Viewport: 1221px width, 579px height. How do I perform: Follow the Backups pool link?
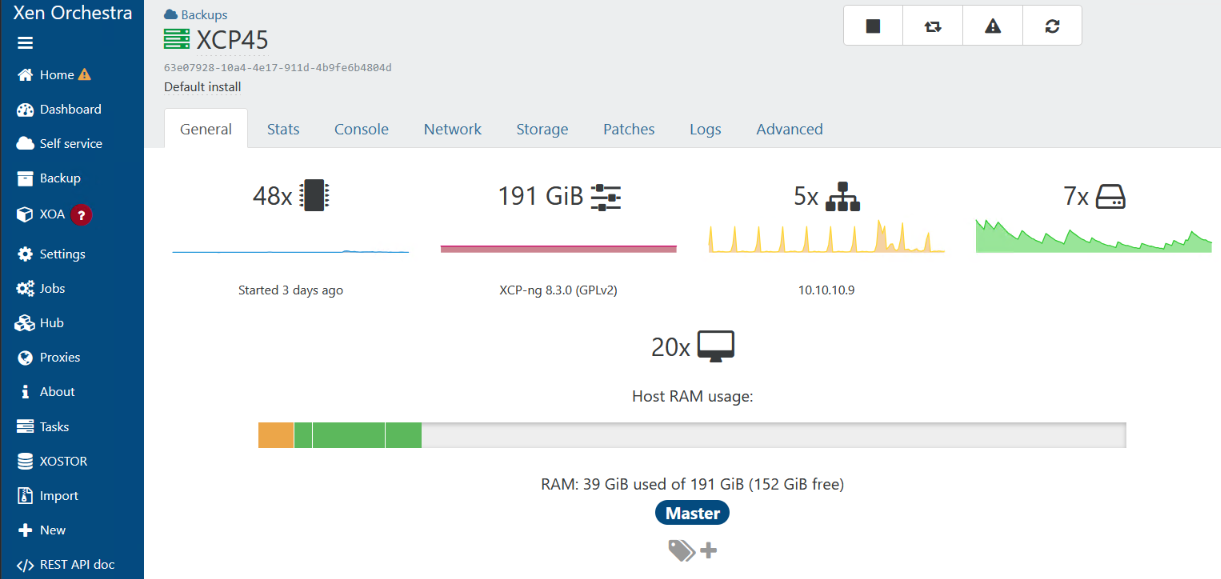tap(203, 15)
